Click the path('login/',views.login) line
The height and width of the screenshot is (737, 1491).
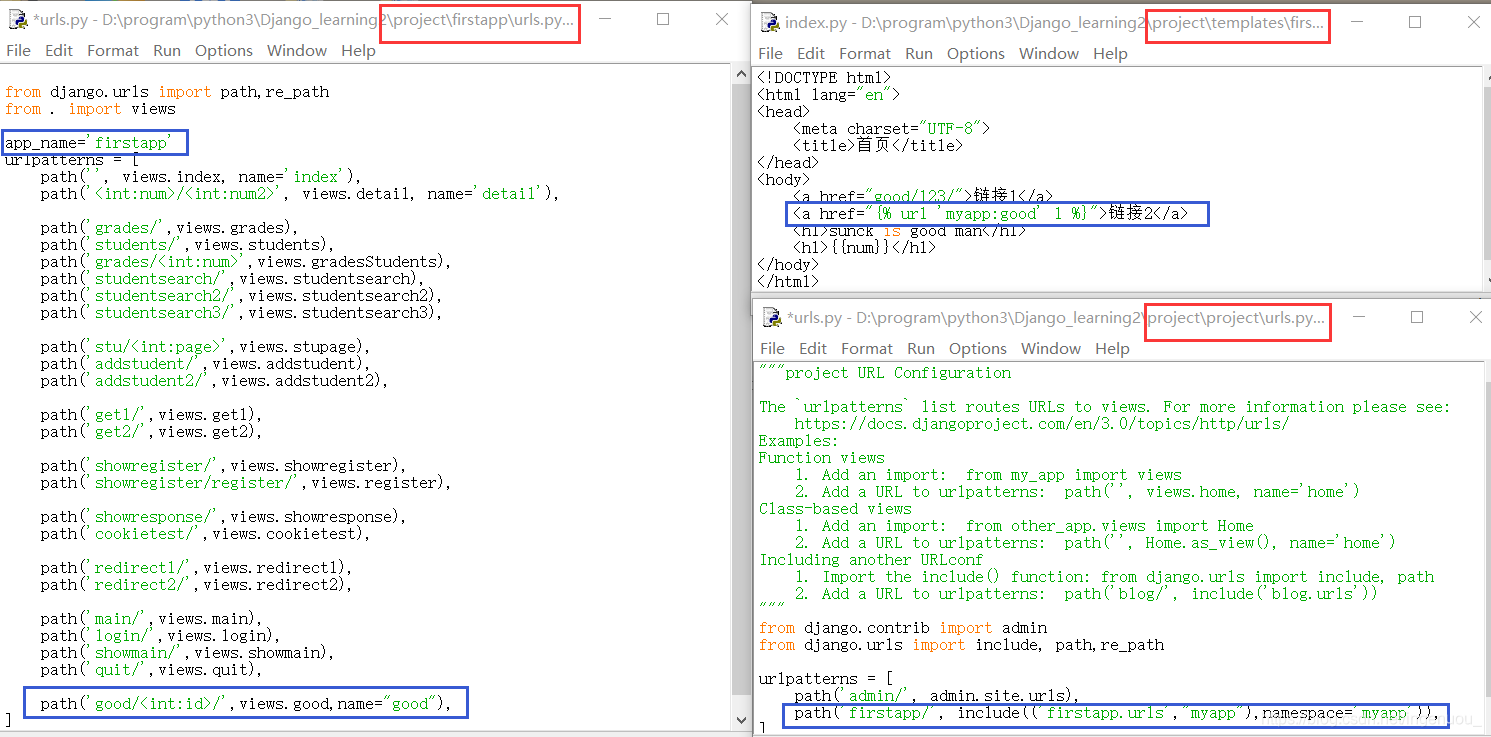(160, 636)
